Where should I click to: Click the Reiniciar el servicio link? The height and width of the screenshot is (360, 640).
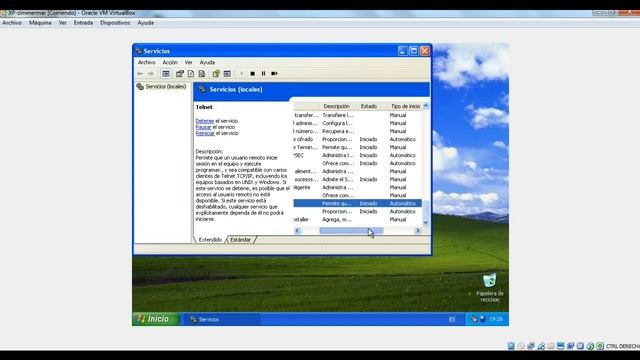(205, 133)
